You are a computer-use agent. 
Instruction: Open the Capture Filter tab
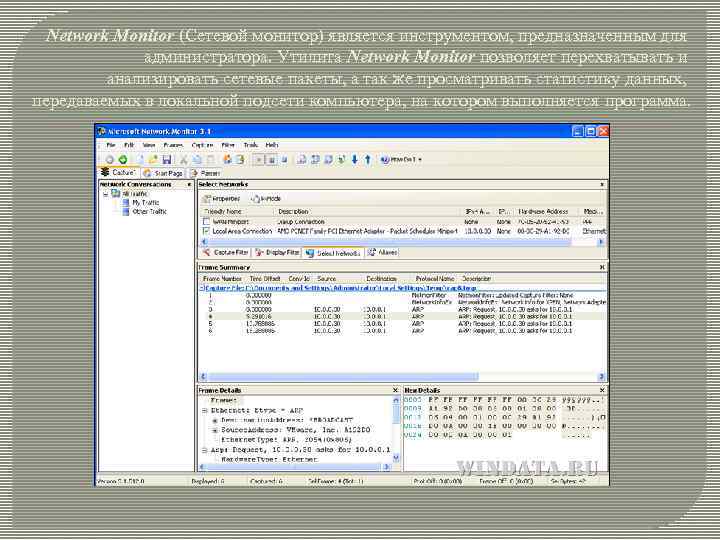point(226,252)
